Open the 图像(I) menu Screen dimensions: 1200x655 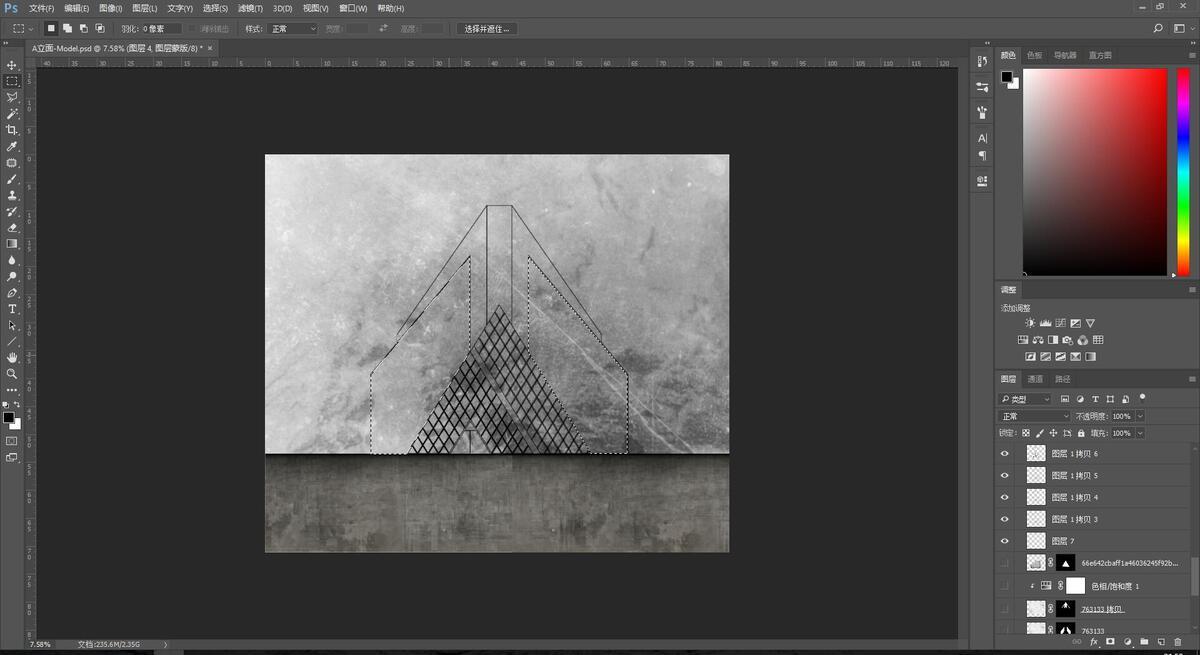(x=110, y=8)
